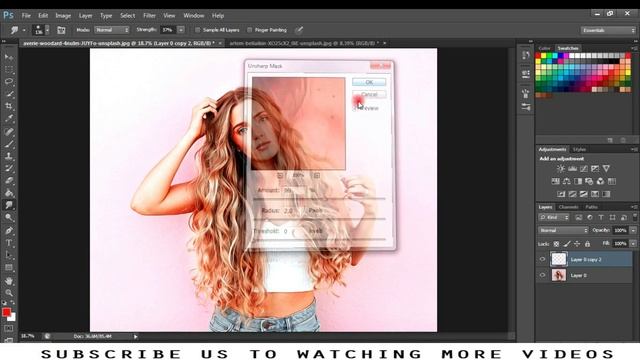Select the Crop tool

click(9, 106)
